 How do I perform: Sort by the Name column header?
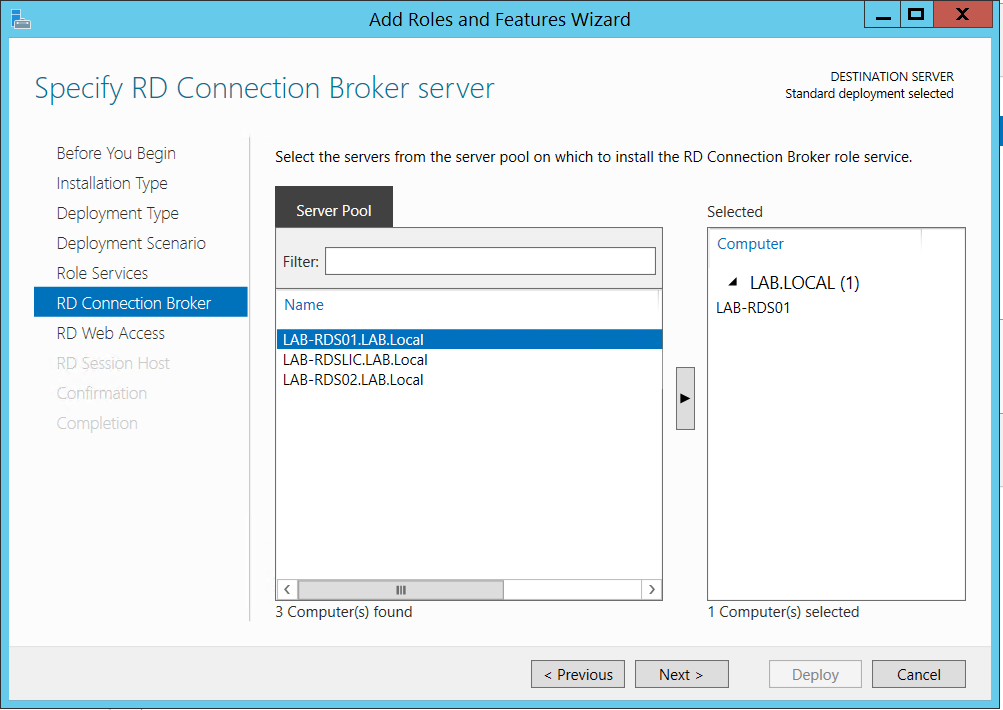[304, 305]
